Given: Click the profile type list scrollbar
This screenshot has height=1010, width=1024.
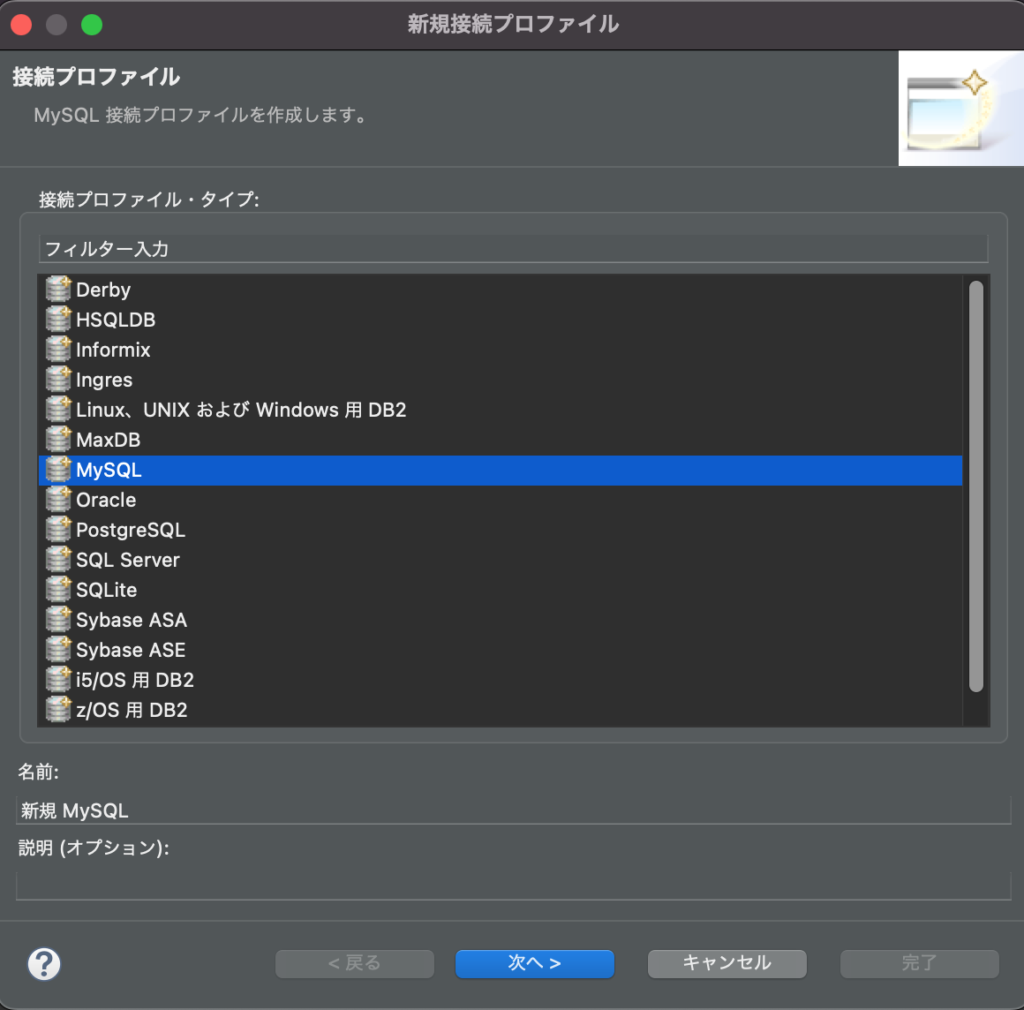Looking at the screenshot, I should pyautogui.click(x=976, y=486).
